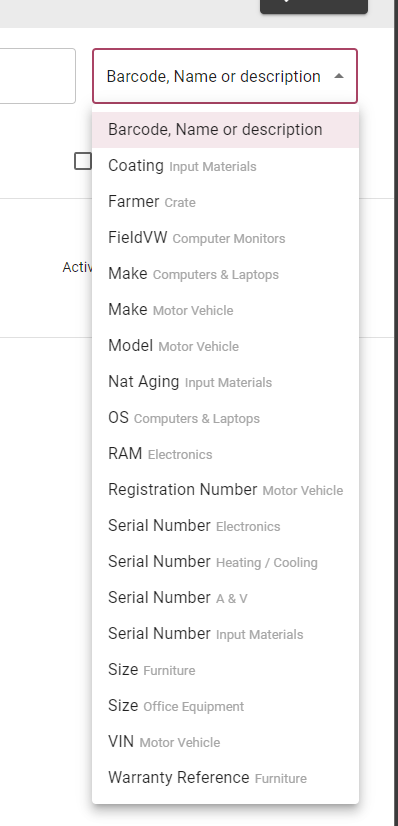This screenshot has width=398, height=826.
Task: Select Model Motor Vehicle option
Action: point(225,346)
